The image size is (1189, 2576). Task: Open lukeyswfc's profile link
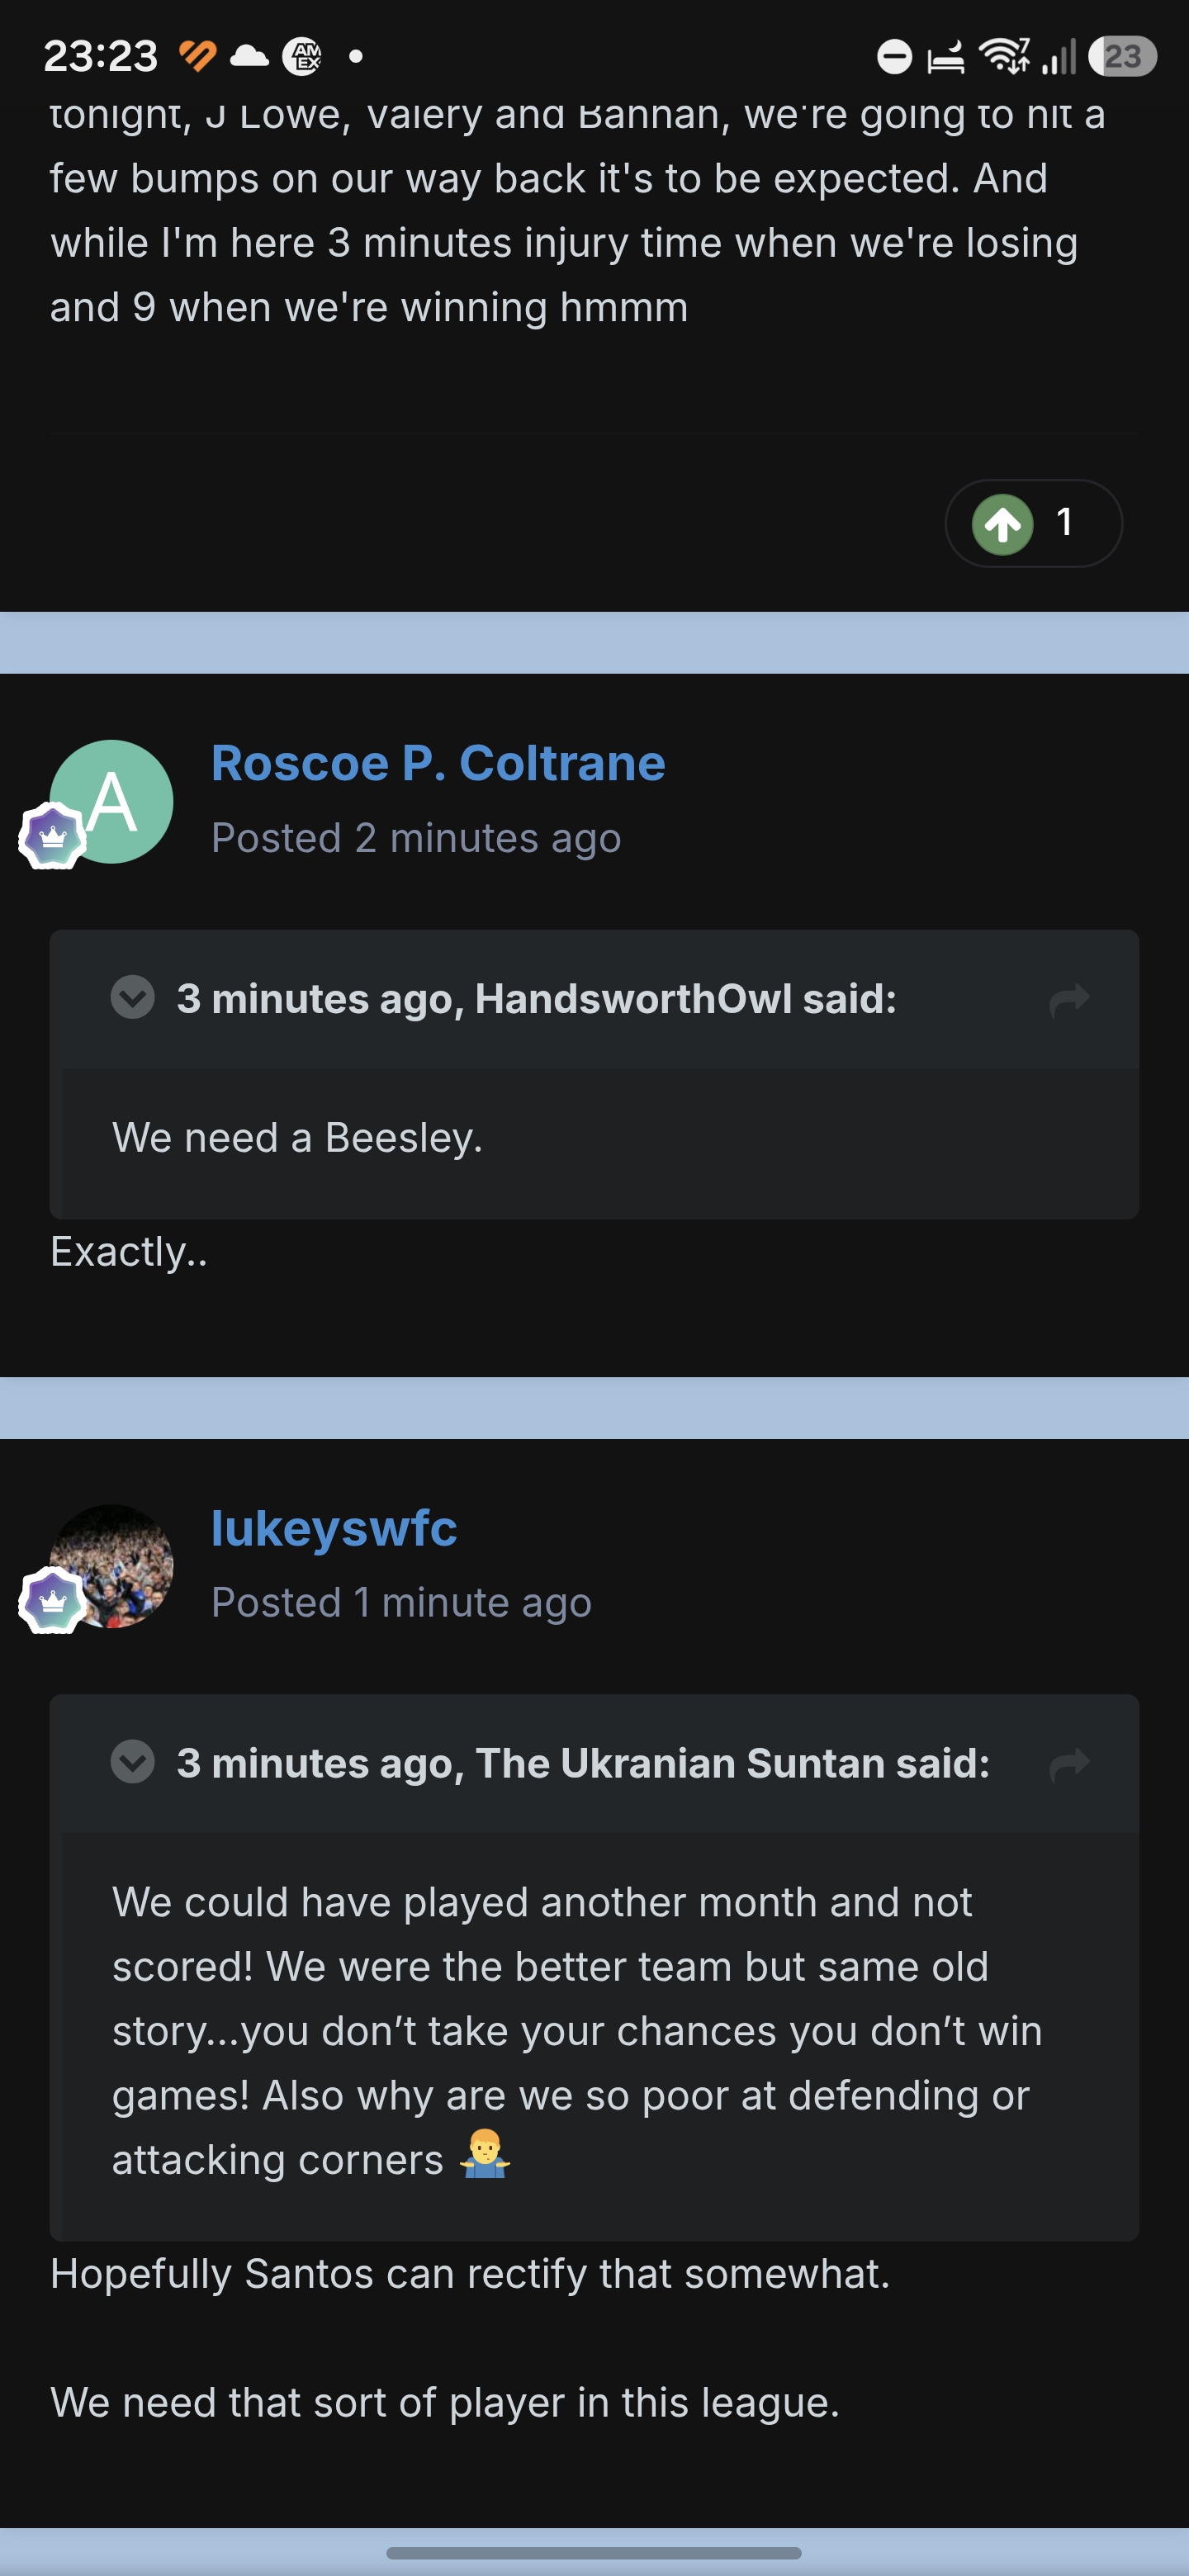point(334,1528)
